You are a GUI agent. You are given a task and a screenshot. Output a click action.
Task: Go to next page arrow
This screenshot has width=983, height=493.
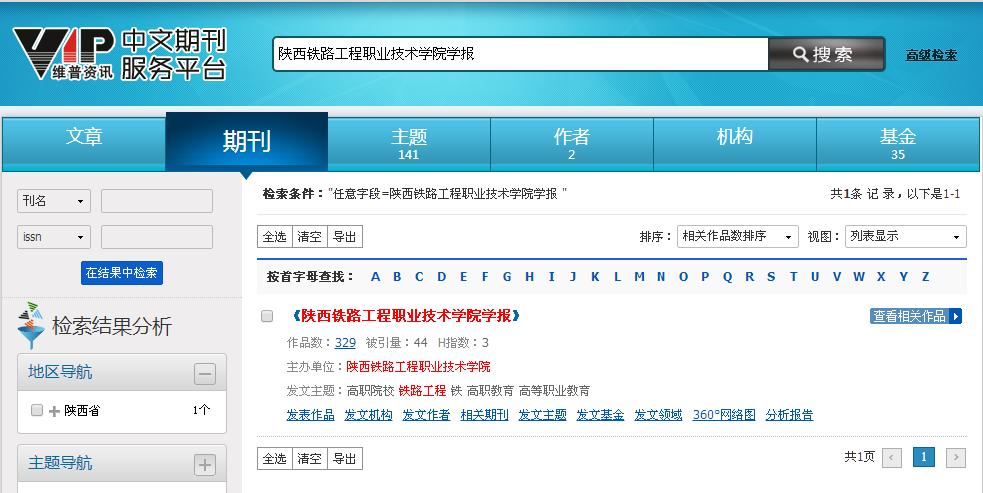[955, 458]
